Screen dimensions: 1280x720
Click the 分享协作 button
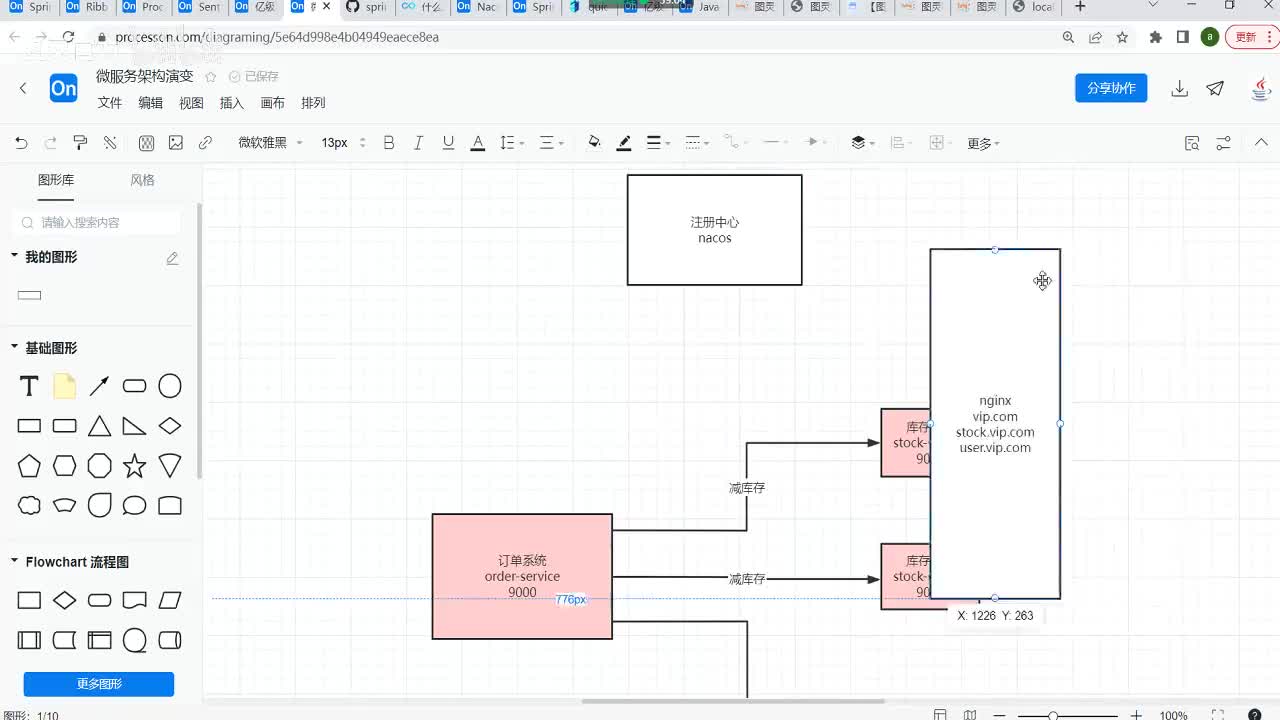[1110, 88]
